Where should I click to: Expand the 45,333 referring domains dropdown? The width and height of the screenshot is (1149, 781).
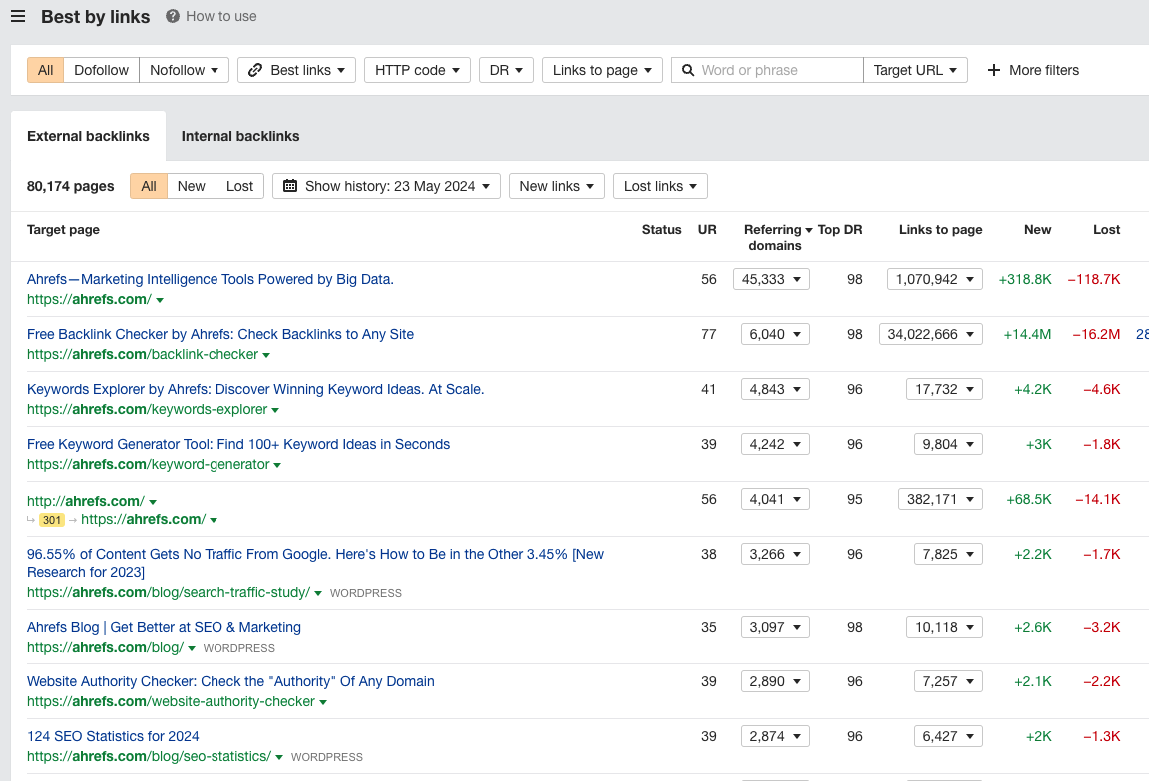point(771,280)
